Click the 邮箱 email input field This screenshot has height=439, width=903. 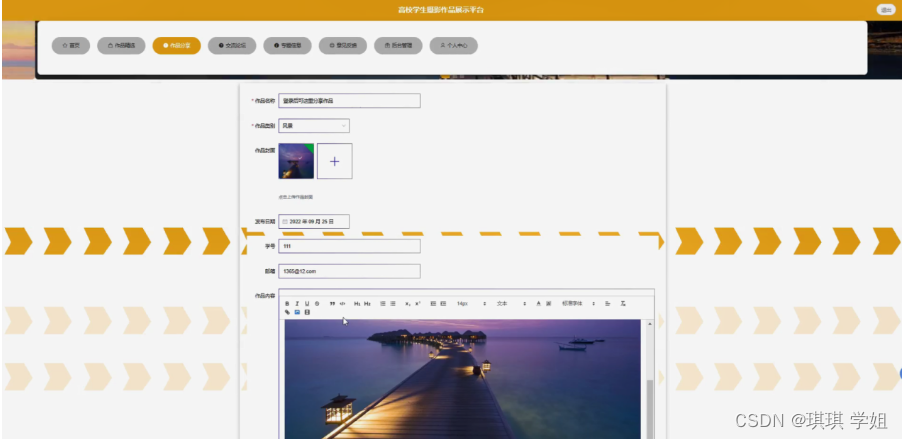pos(349,271)
